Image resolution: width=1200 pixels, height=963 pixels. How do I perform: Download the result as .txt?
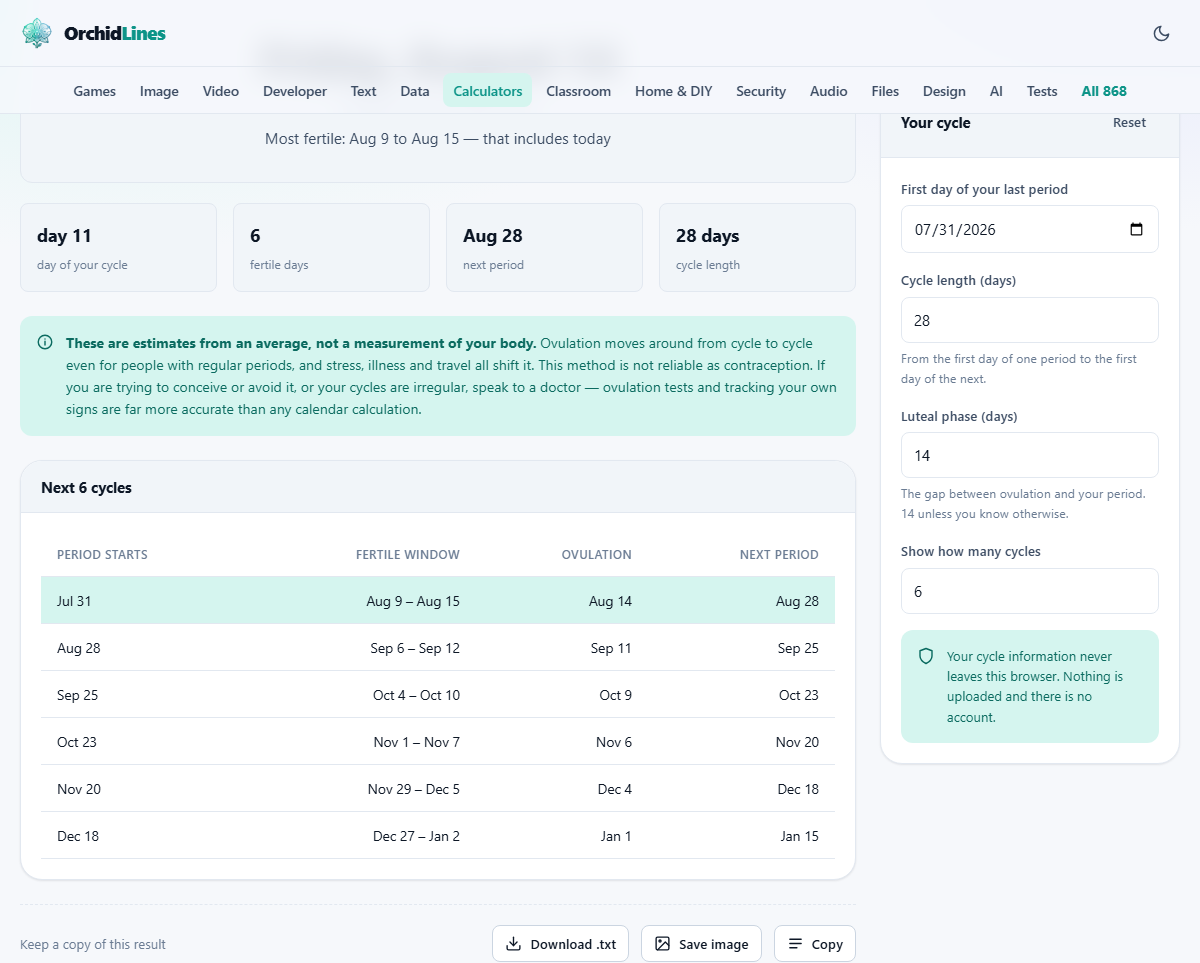pyautogui.click(x=560, y=944)
